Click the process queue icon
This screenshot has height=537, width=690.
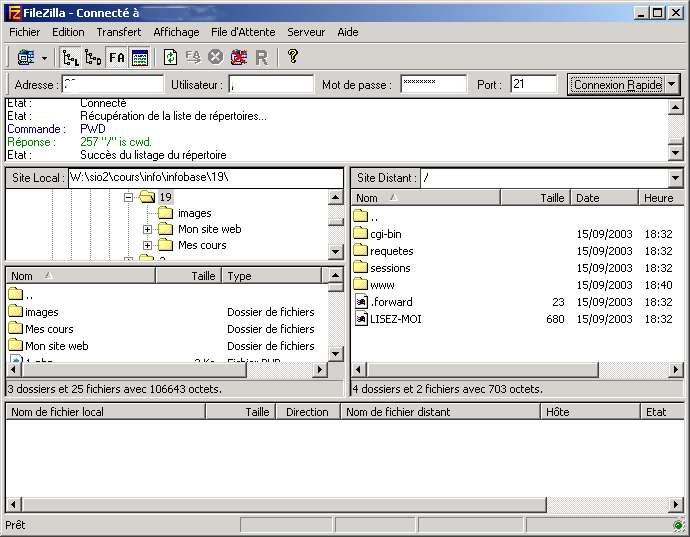click(193, 57)
